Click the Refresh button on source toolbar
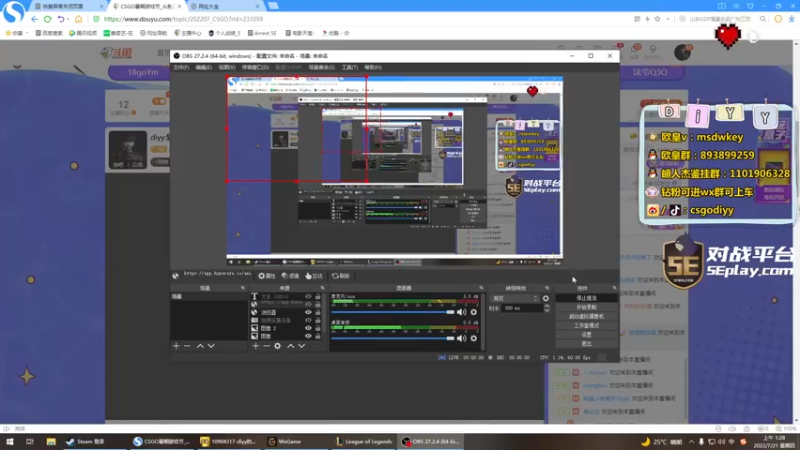Screen dimensions: 800x450 [x=341, y=276]
